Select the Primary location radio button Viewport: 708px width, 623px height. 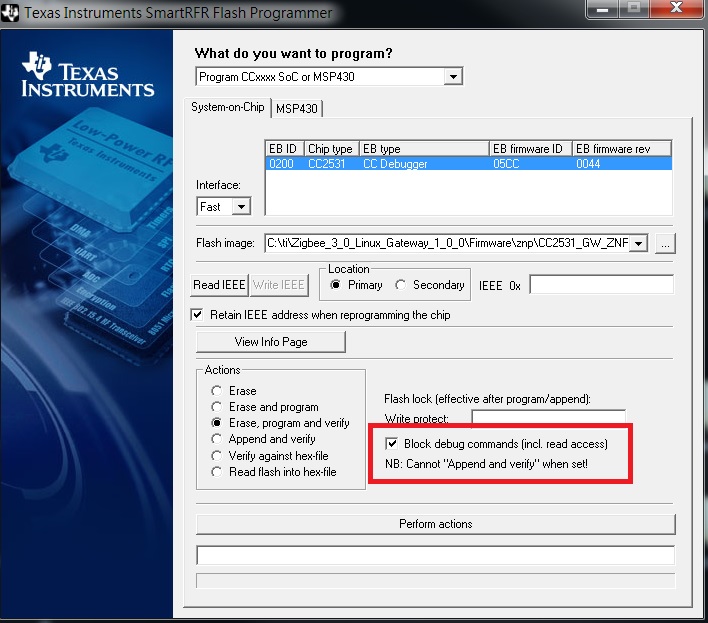click(x=335, y=285)
